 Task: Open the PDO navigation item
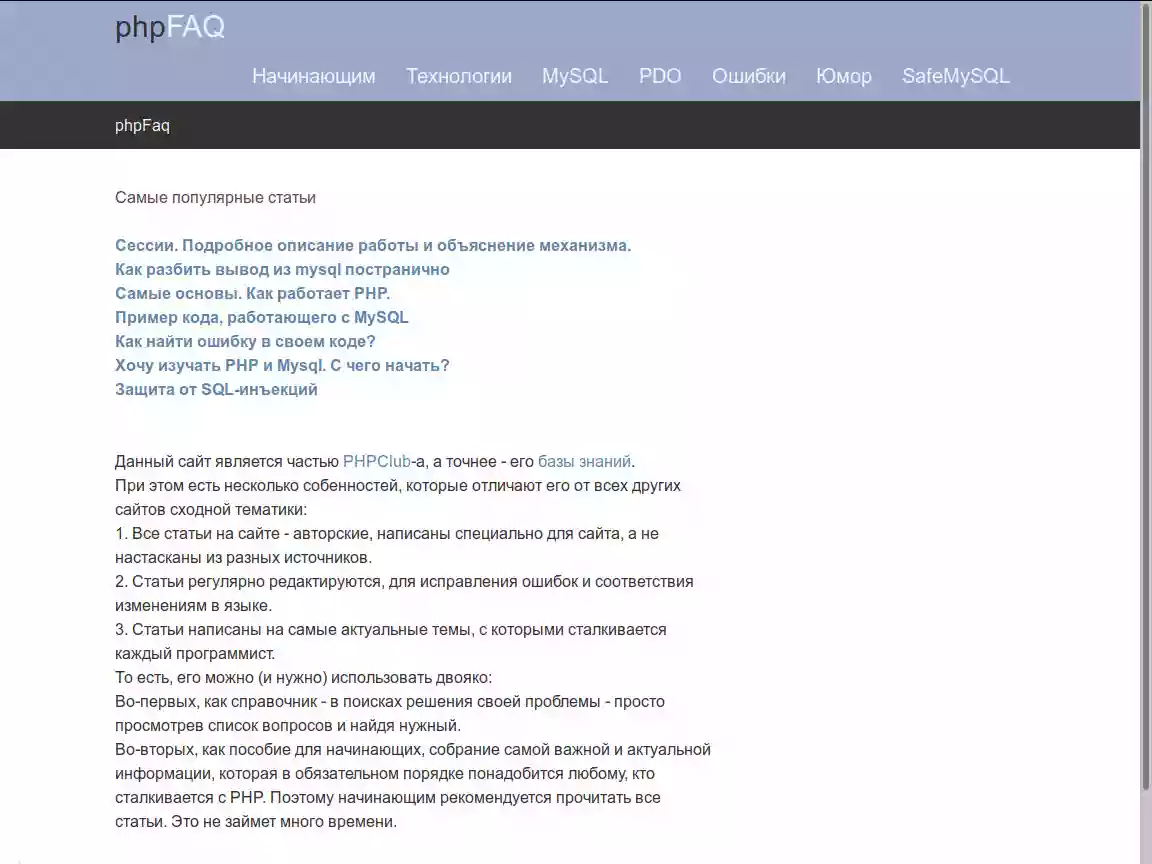click(660, 76)
